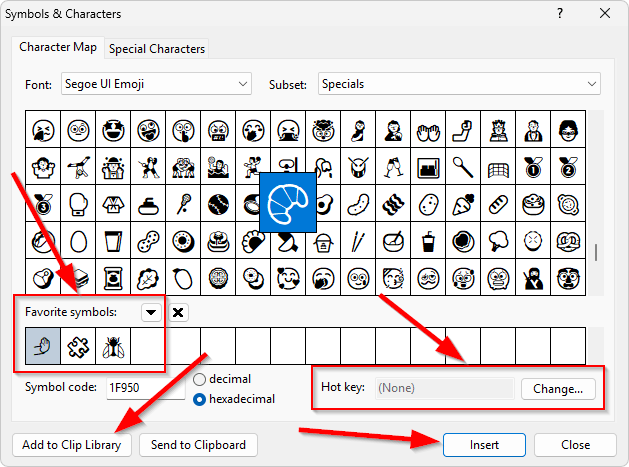Remove favorite with the X button
This screenshot has height=467, width=629.
click(x=178, y=312)
